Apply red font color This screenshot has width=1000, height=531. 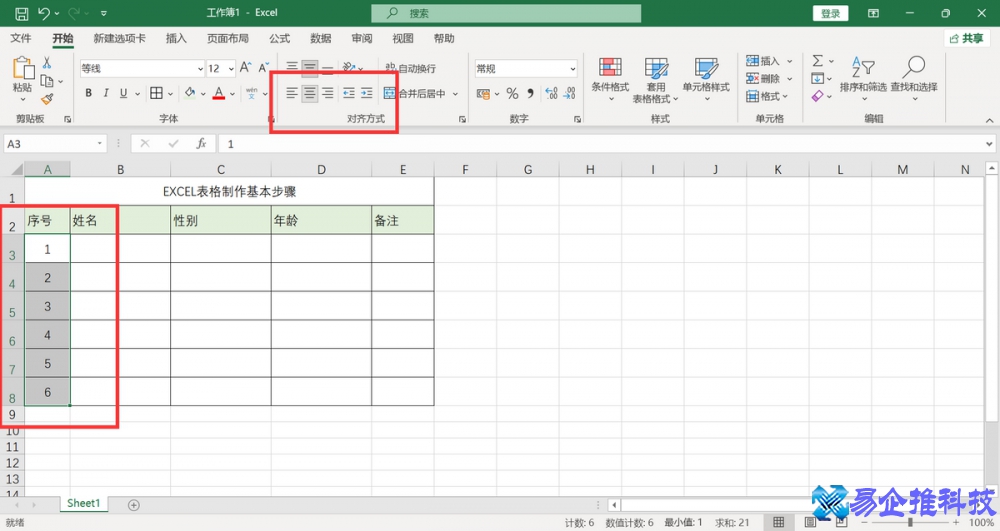tap(219, 93)
